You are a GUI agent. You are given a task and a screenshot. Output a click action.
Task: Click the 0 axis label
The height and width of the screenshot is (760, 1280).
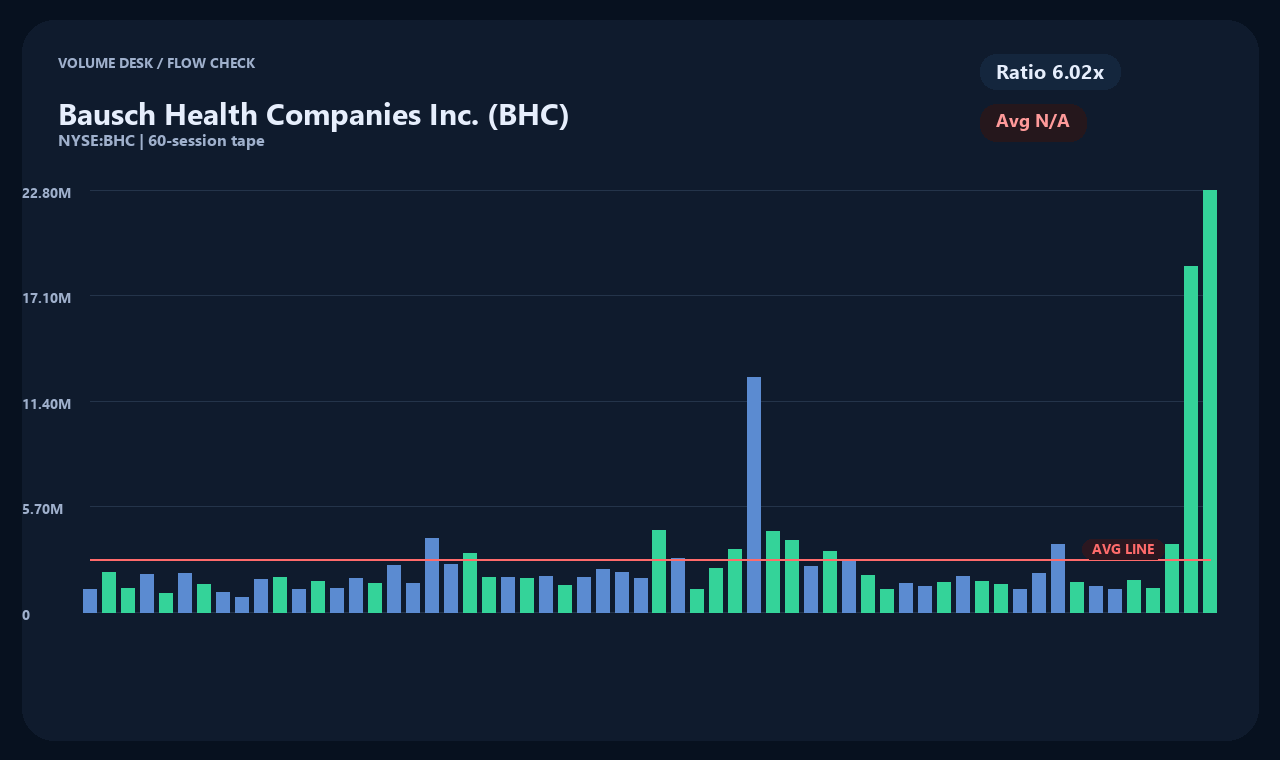26,614
